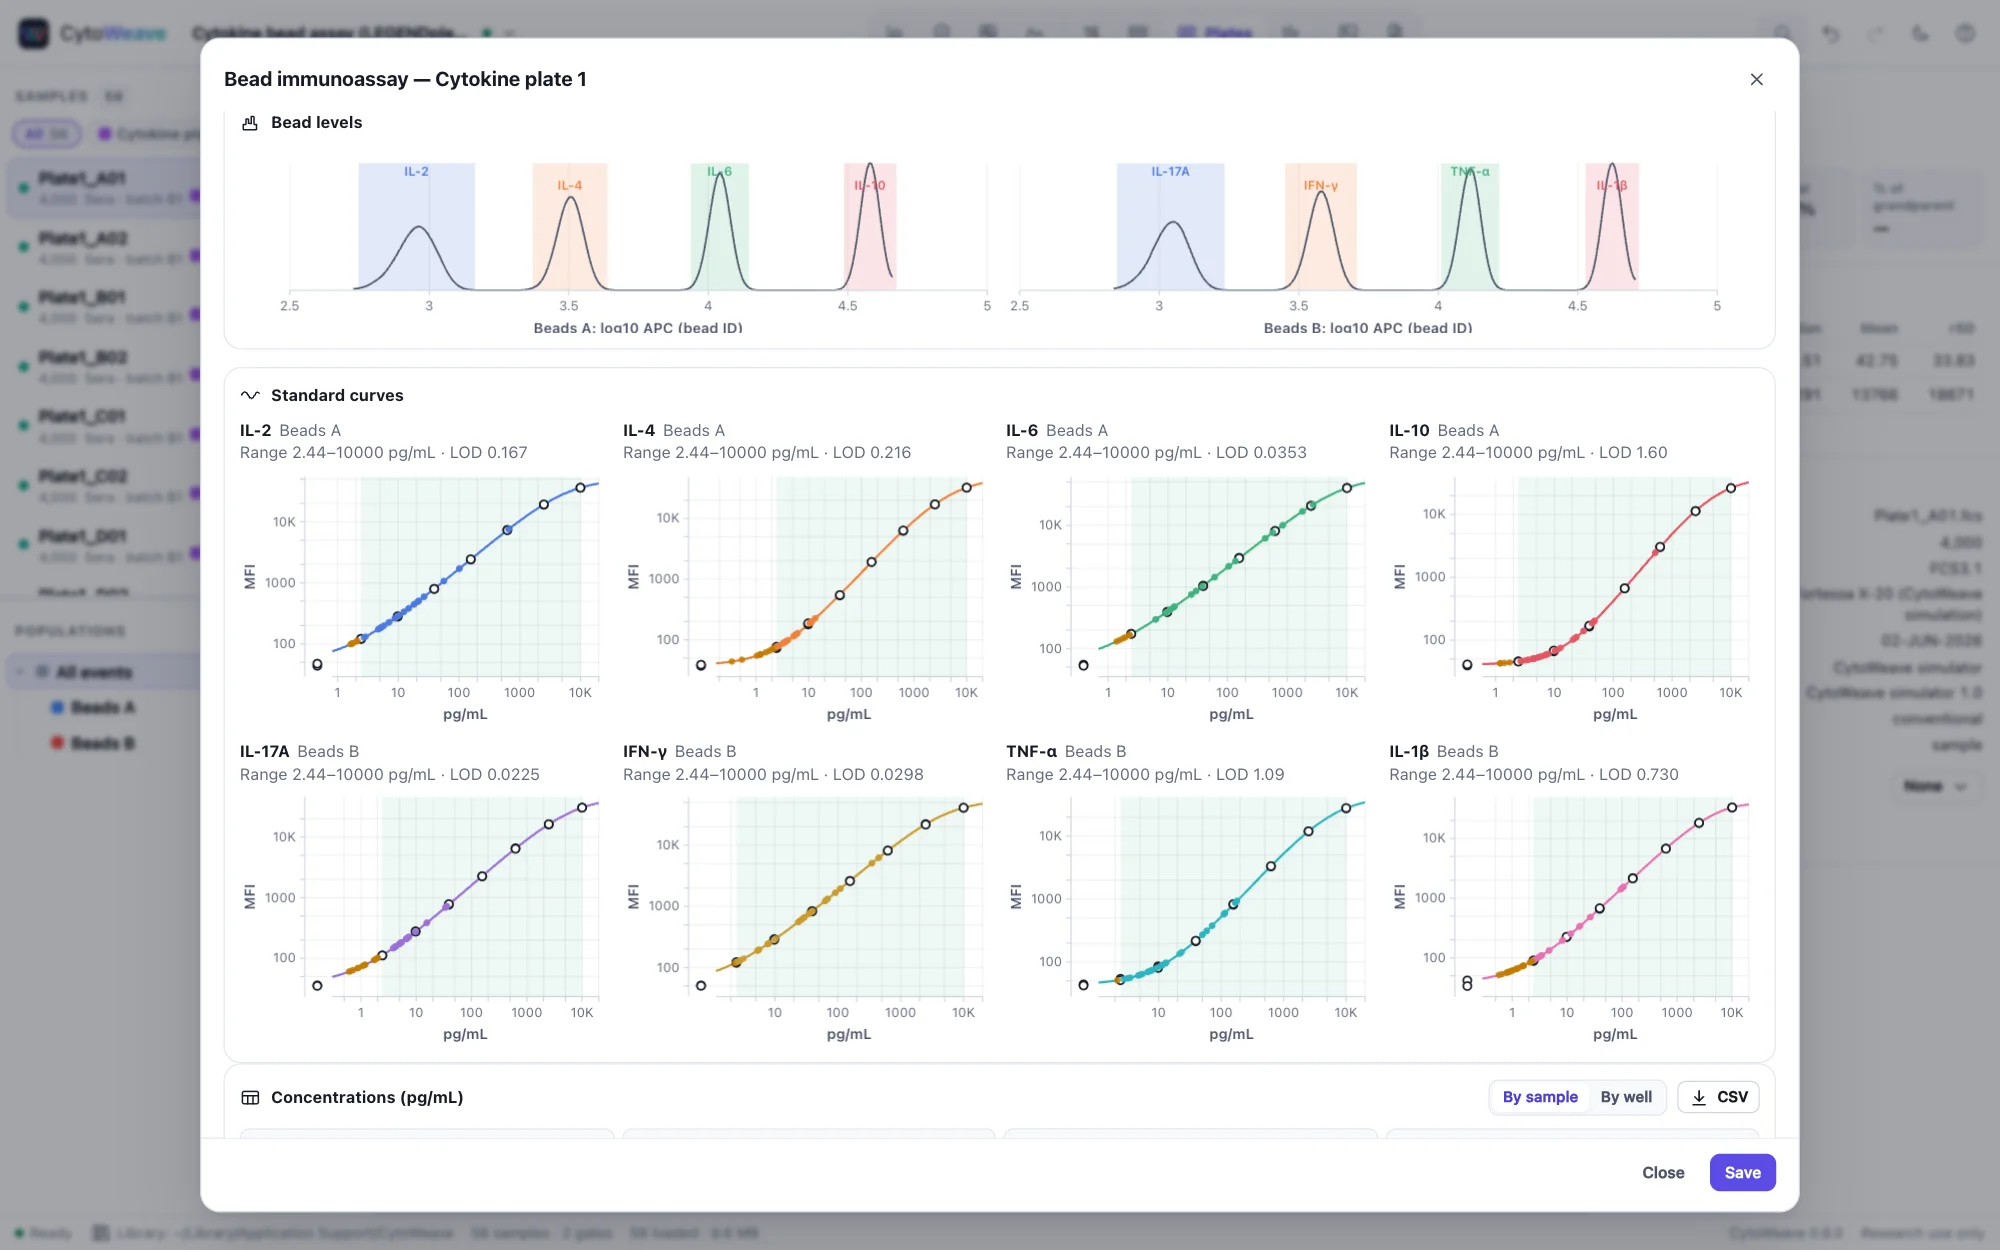
Task: Select Plate1_D01 in the background samples list
Action: tap(105, 545)
